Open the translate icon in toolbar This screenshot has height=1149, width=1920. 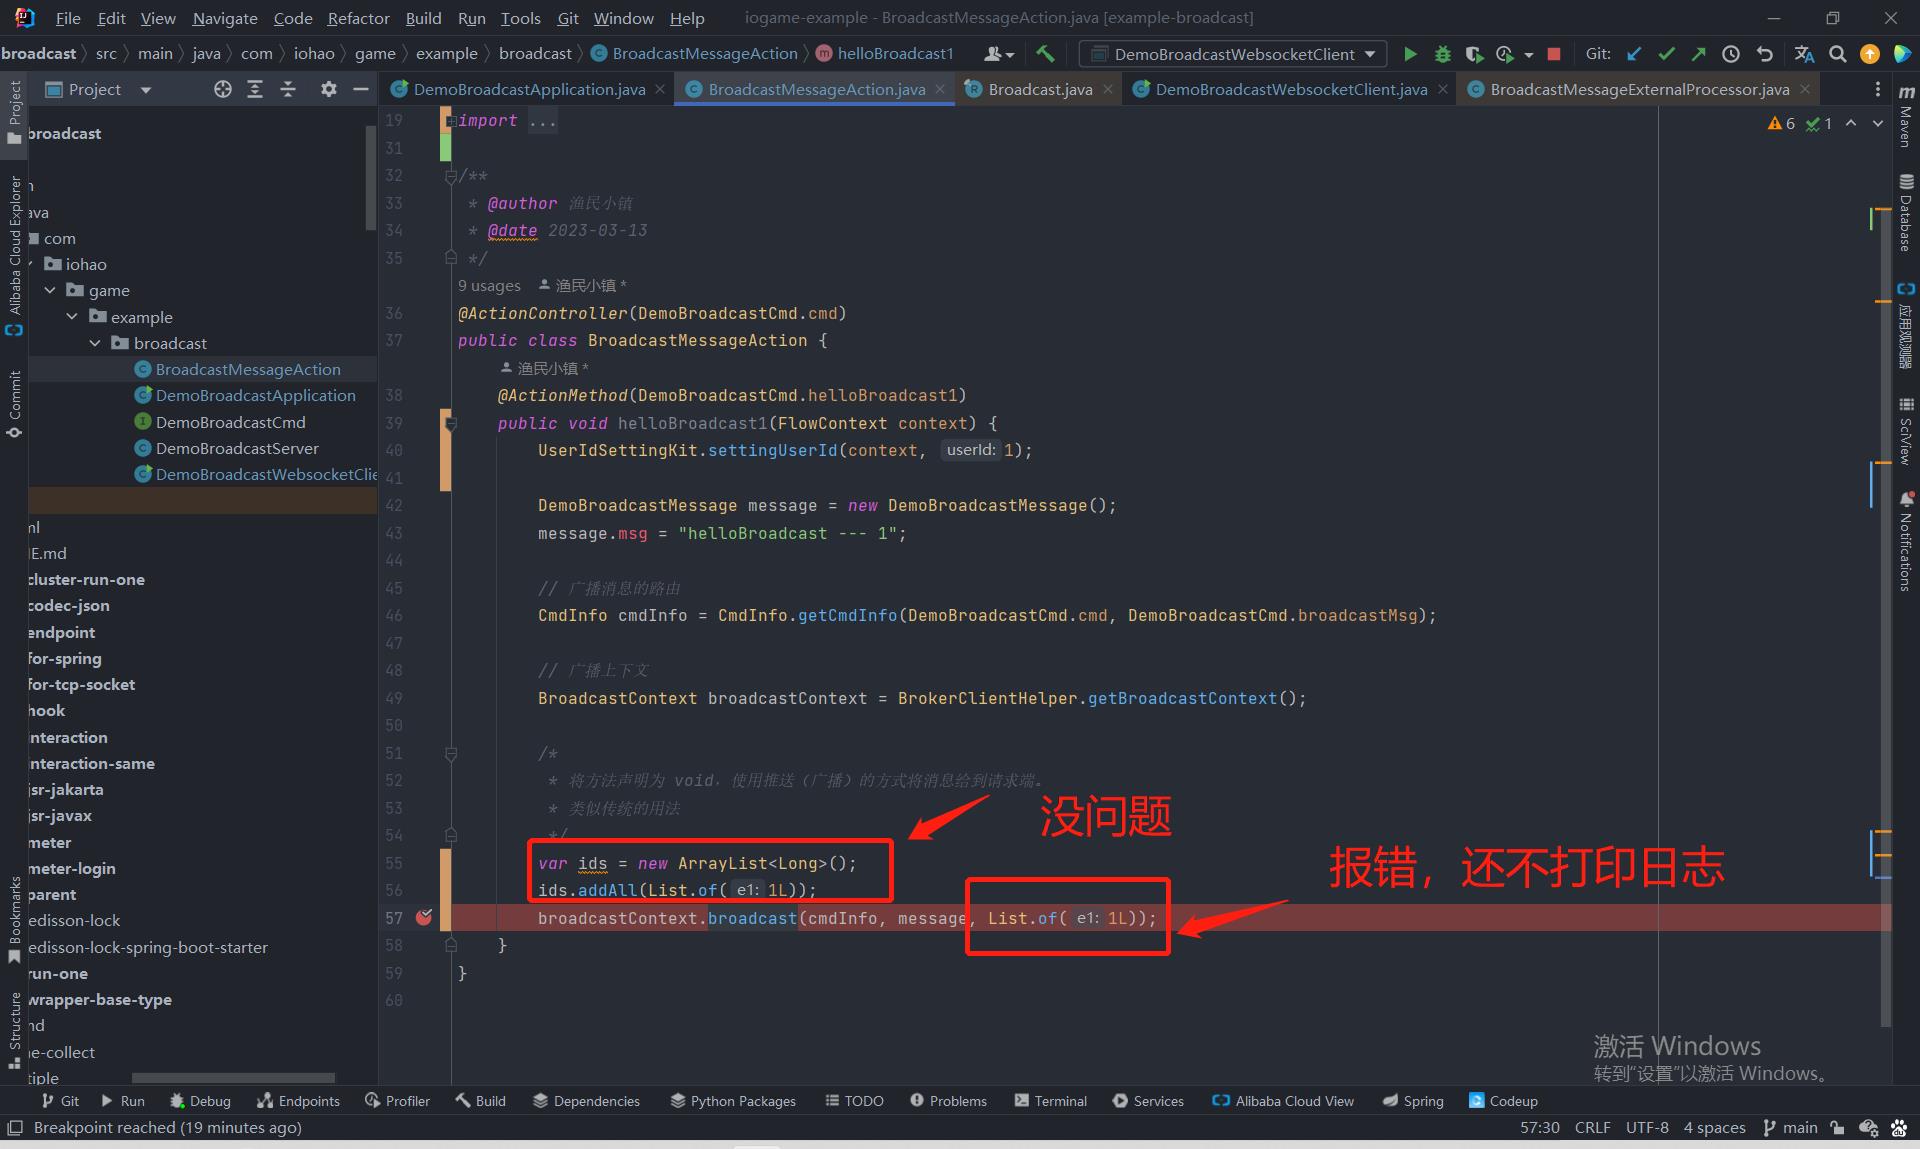point(1804,54)
